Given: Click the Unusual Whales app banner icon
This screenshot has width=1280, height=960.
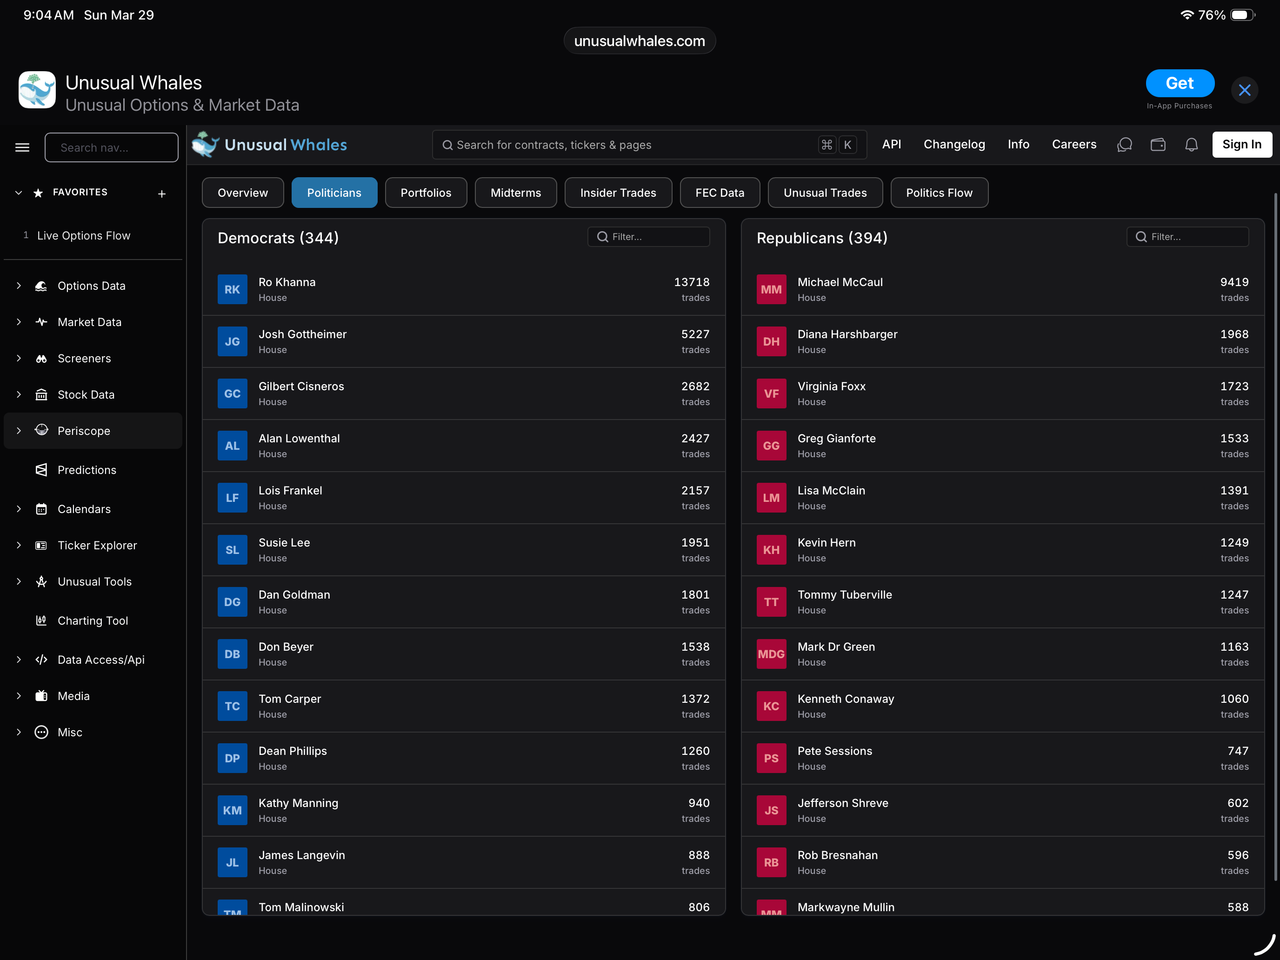Looking at the screenshot, I should [37, 90].
